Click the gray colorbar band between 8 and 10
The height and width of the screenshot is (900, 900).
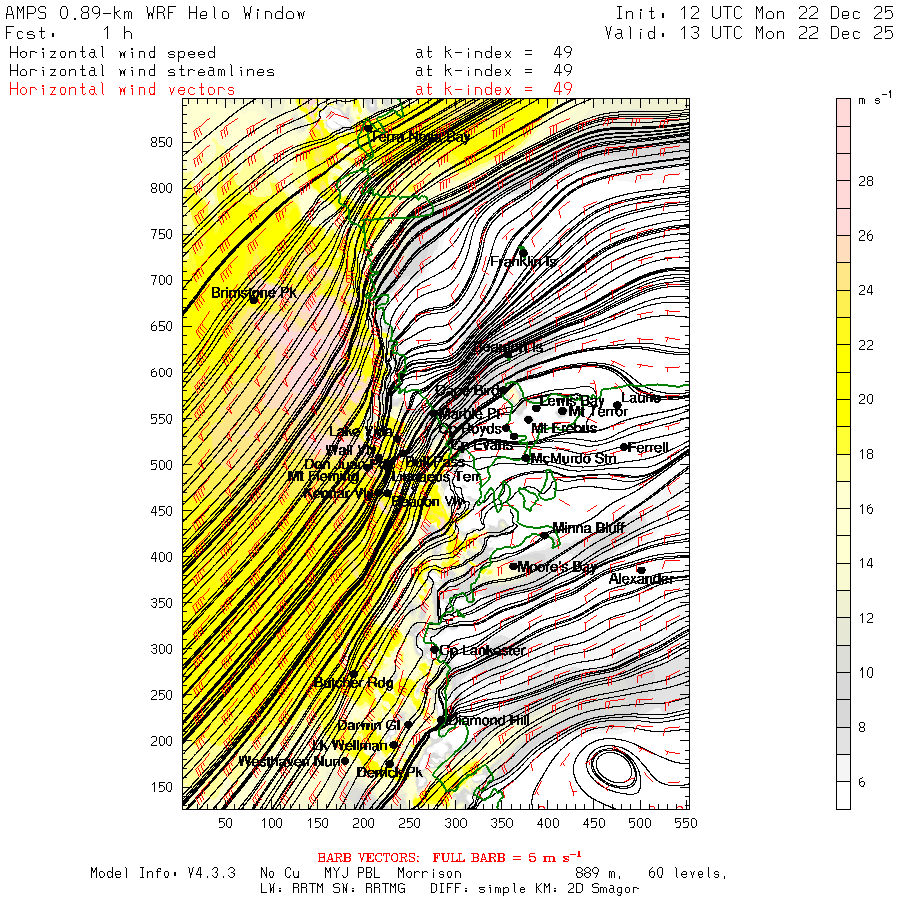tap(843, 700)
